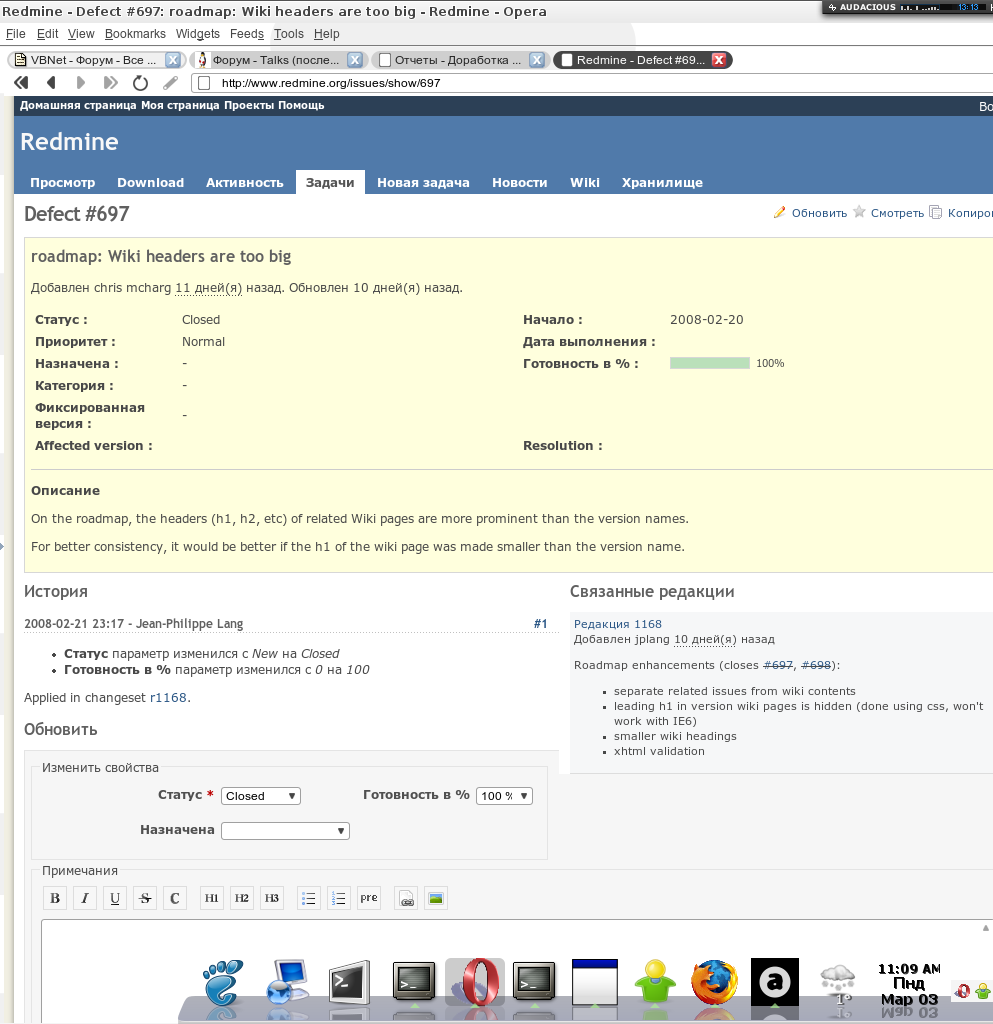Open the Wiki tab

tap(585, 183)
